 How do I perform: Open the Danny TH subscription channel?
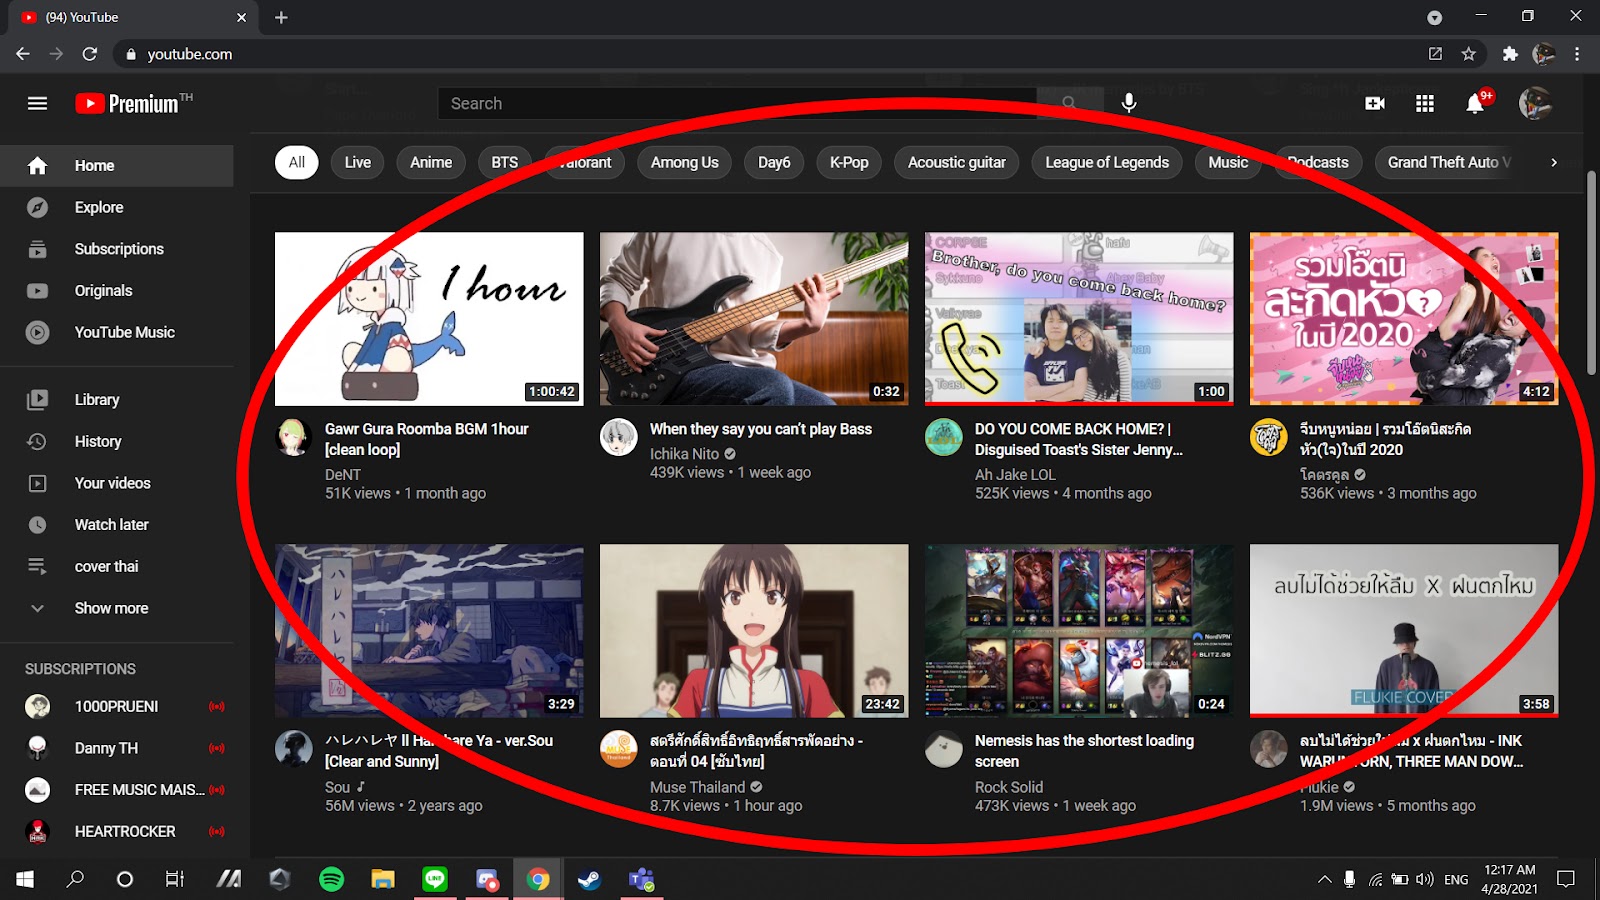coord(117,748)
